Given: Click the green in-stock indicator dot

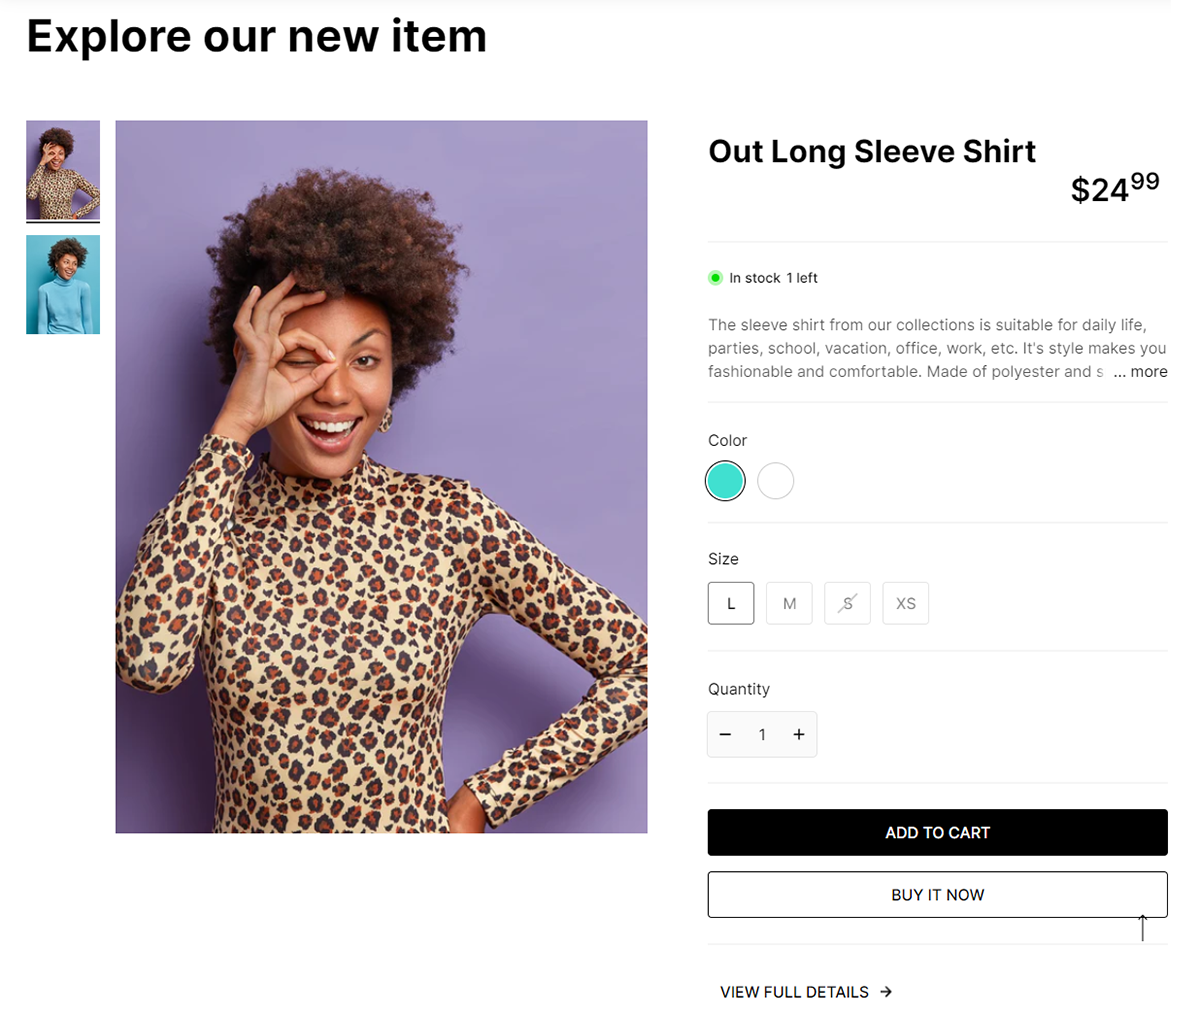Looking at the screenshot, I should pos(715,277).
